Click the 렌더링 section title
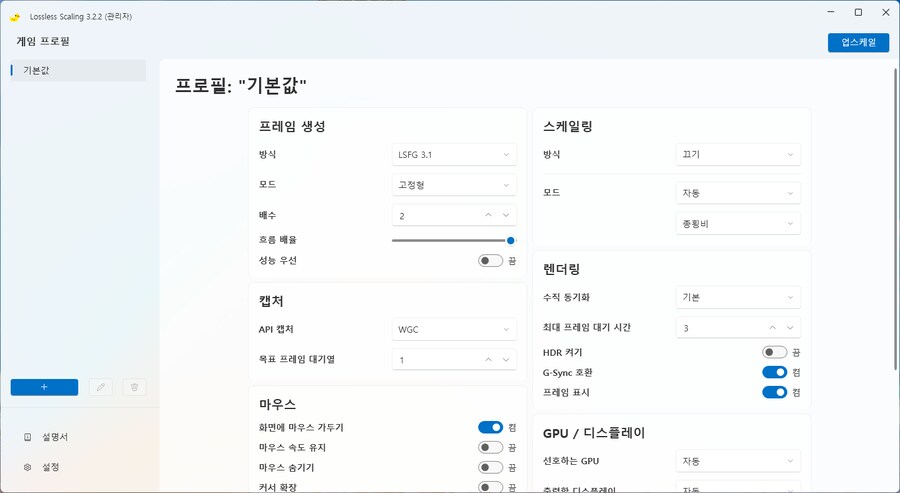Image resolution: width=900 pixels, height=493 pixels. click(x=561, y=269)
